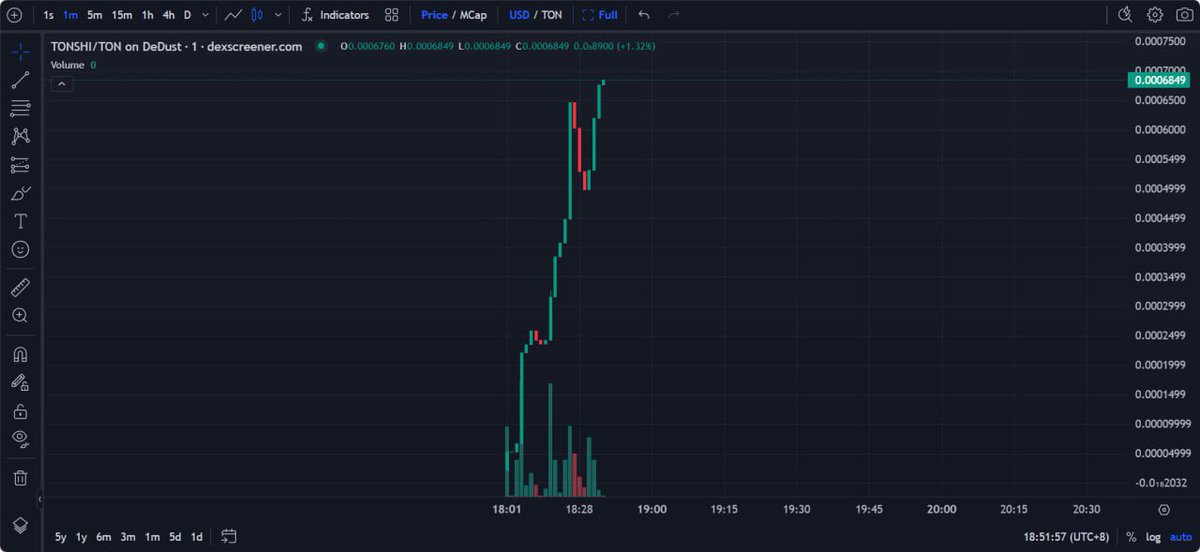1200x552 pixels.
Task: Open the indicator templates grid icon
Action: [x=391, y=15]
